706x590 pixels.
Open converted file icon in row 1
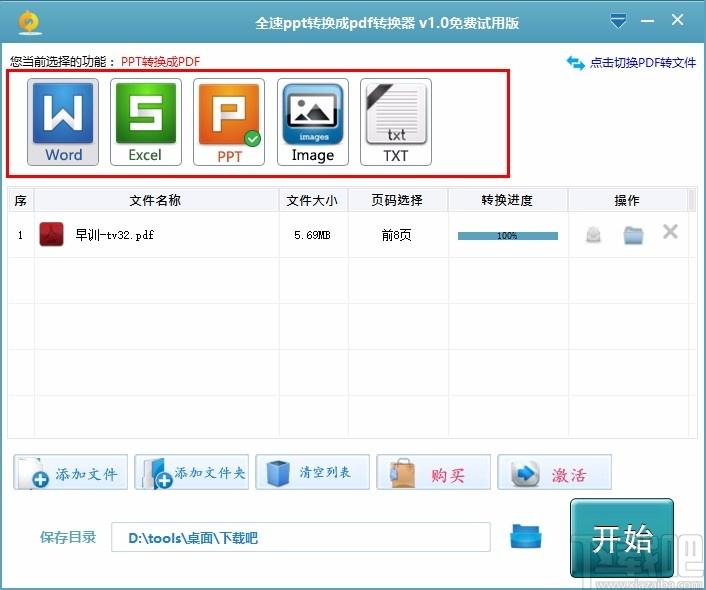tap(593, 235)
